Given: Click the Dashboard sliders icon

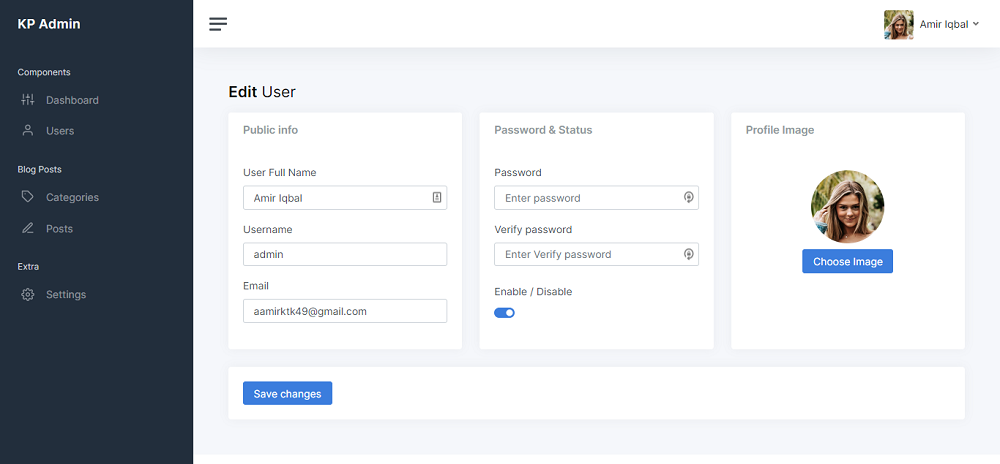Looking at the screenshot, I should click(x=27, y=99).
